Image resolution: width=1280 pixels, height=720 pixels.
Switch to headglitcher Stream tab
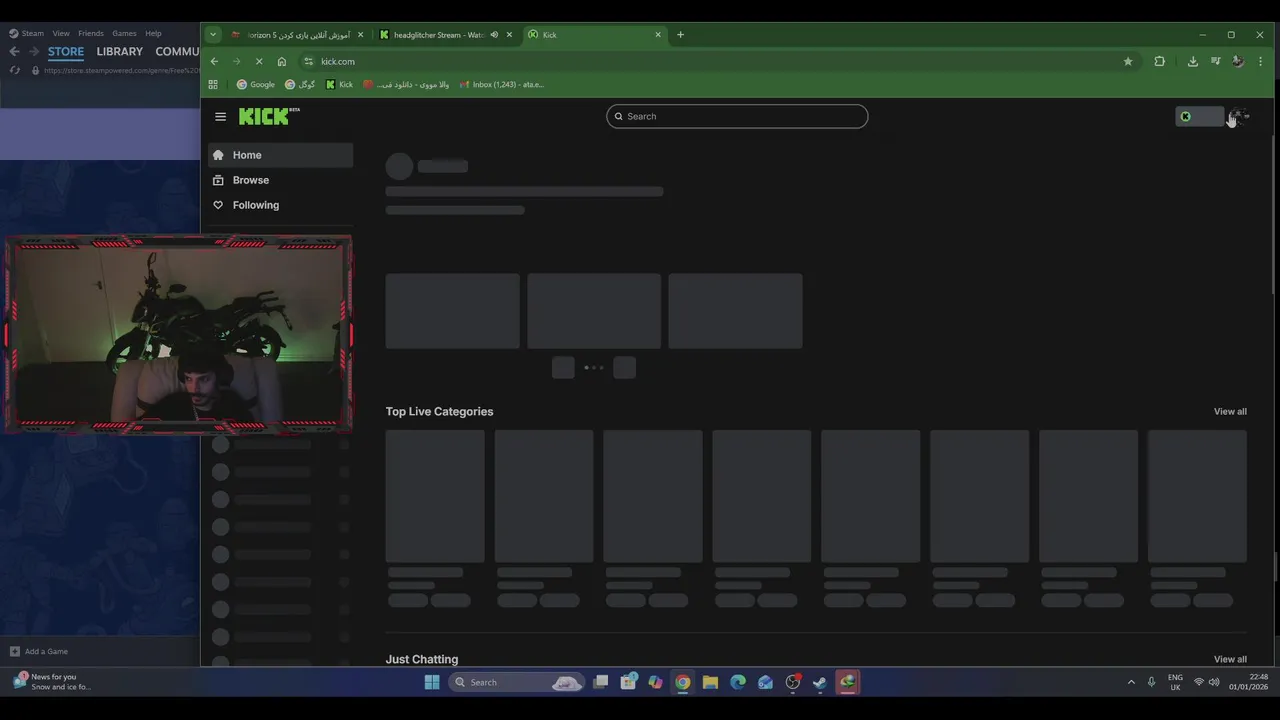coord(438,35)
